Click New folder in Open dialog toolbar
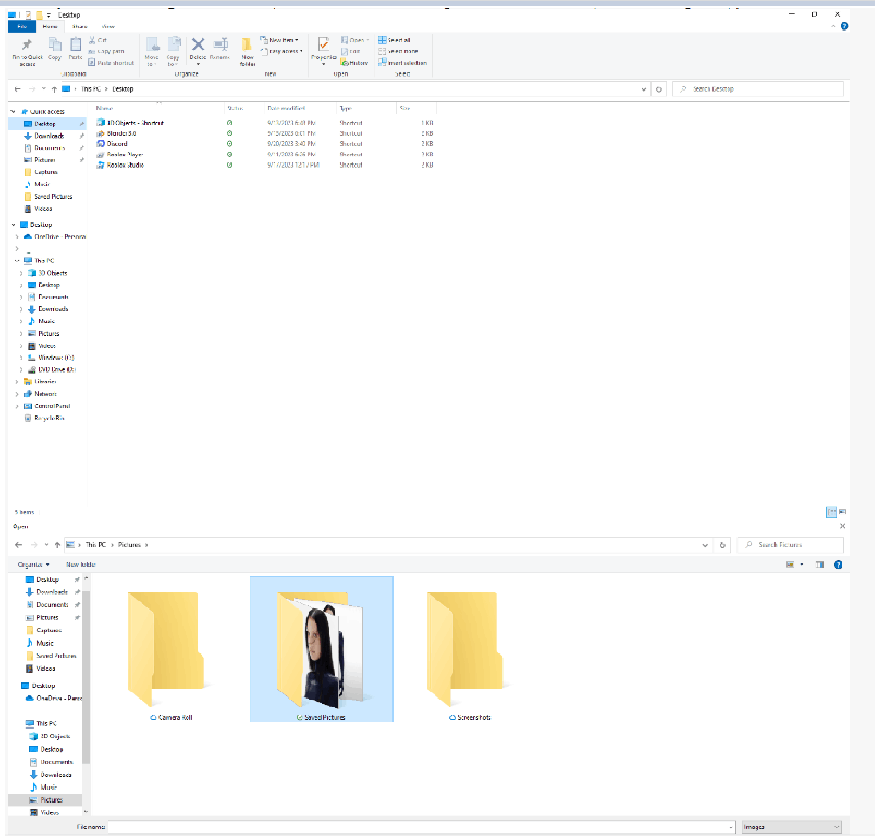875x836 pixels. point(80,565)
